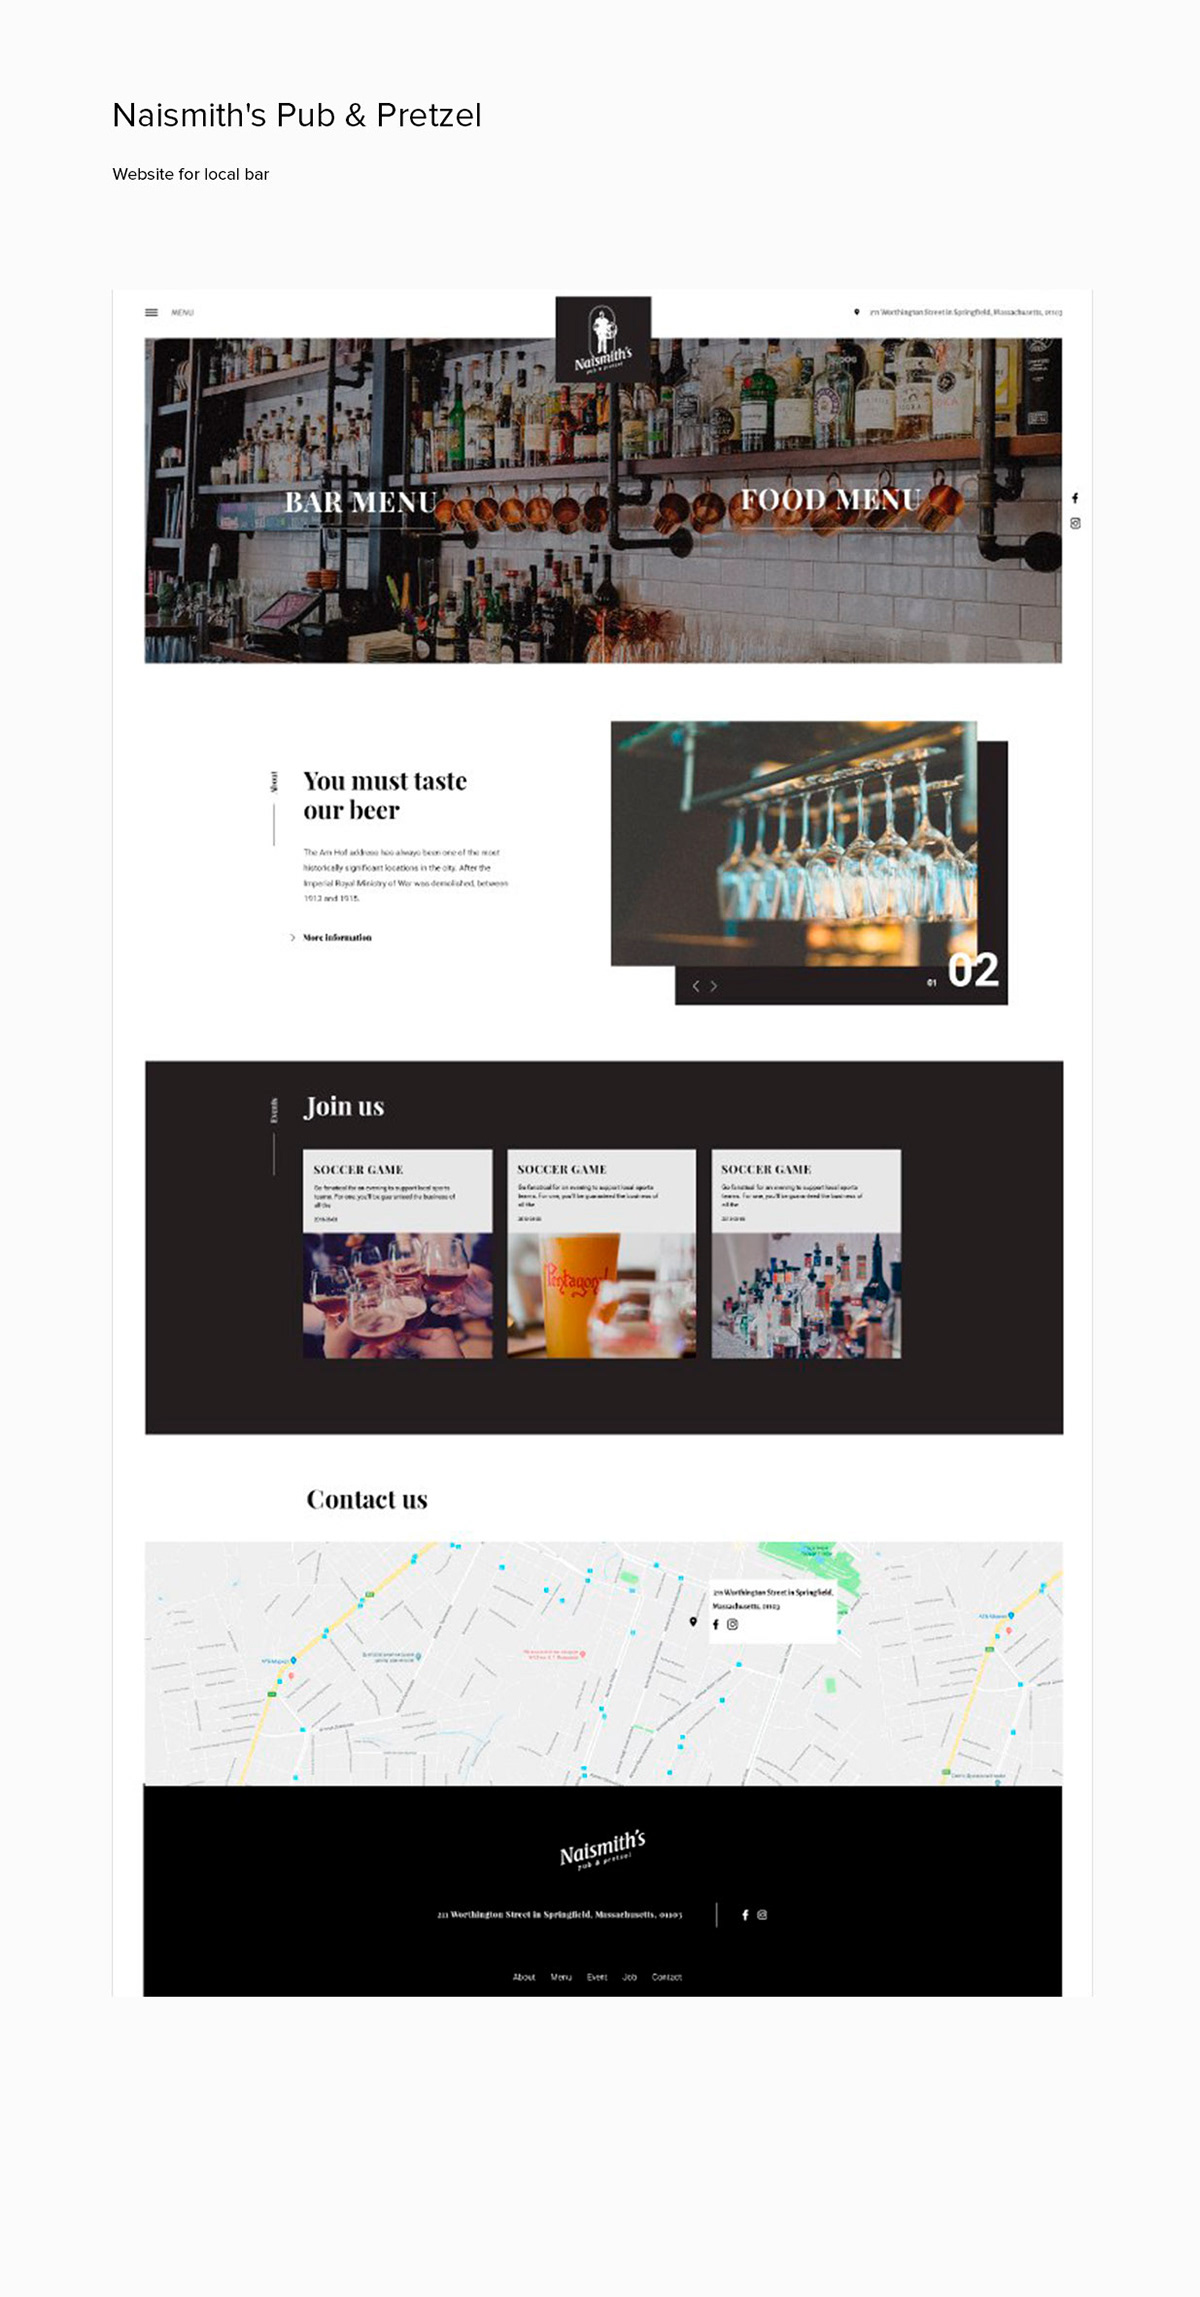The width and height of the screenshot is (1200, 2297).
Task: Click the 'Website for local bar' subtitle
Action: click(191, 174)
